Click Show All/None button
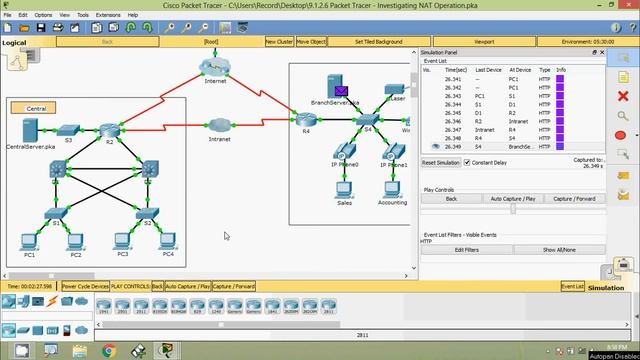This screenshot has height=360, width=640. click(x=559, y=250)
